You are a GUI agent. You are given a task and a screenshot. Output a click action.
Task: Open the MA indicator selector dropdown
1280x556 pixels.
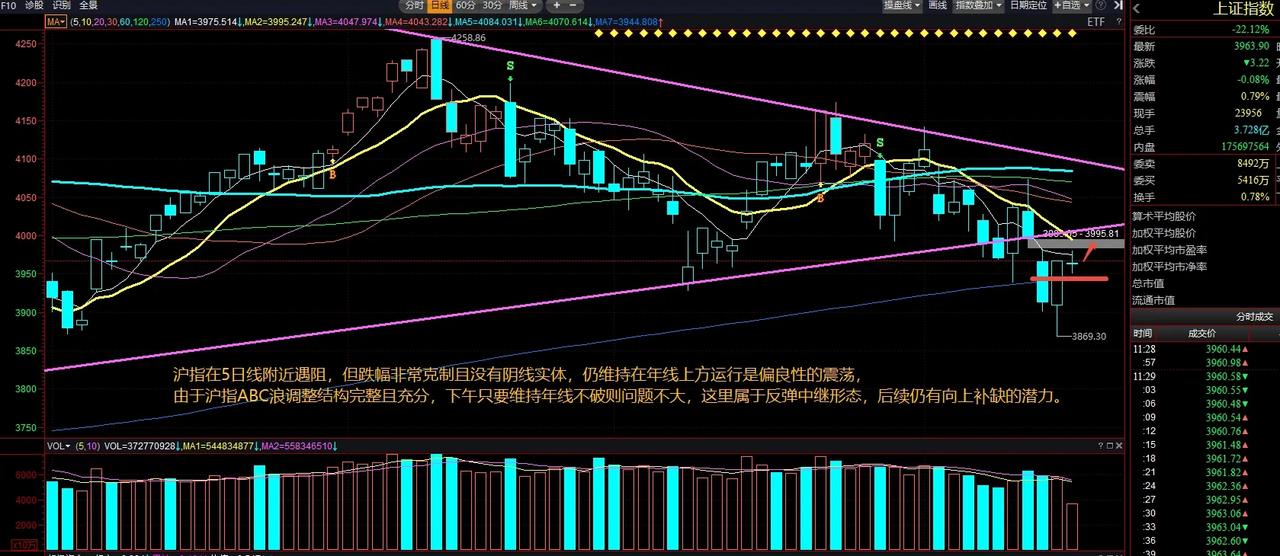click(57, 21)
